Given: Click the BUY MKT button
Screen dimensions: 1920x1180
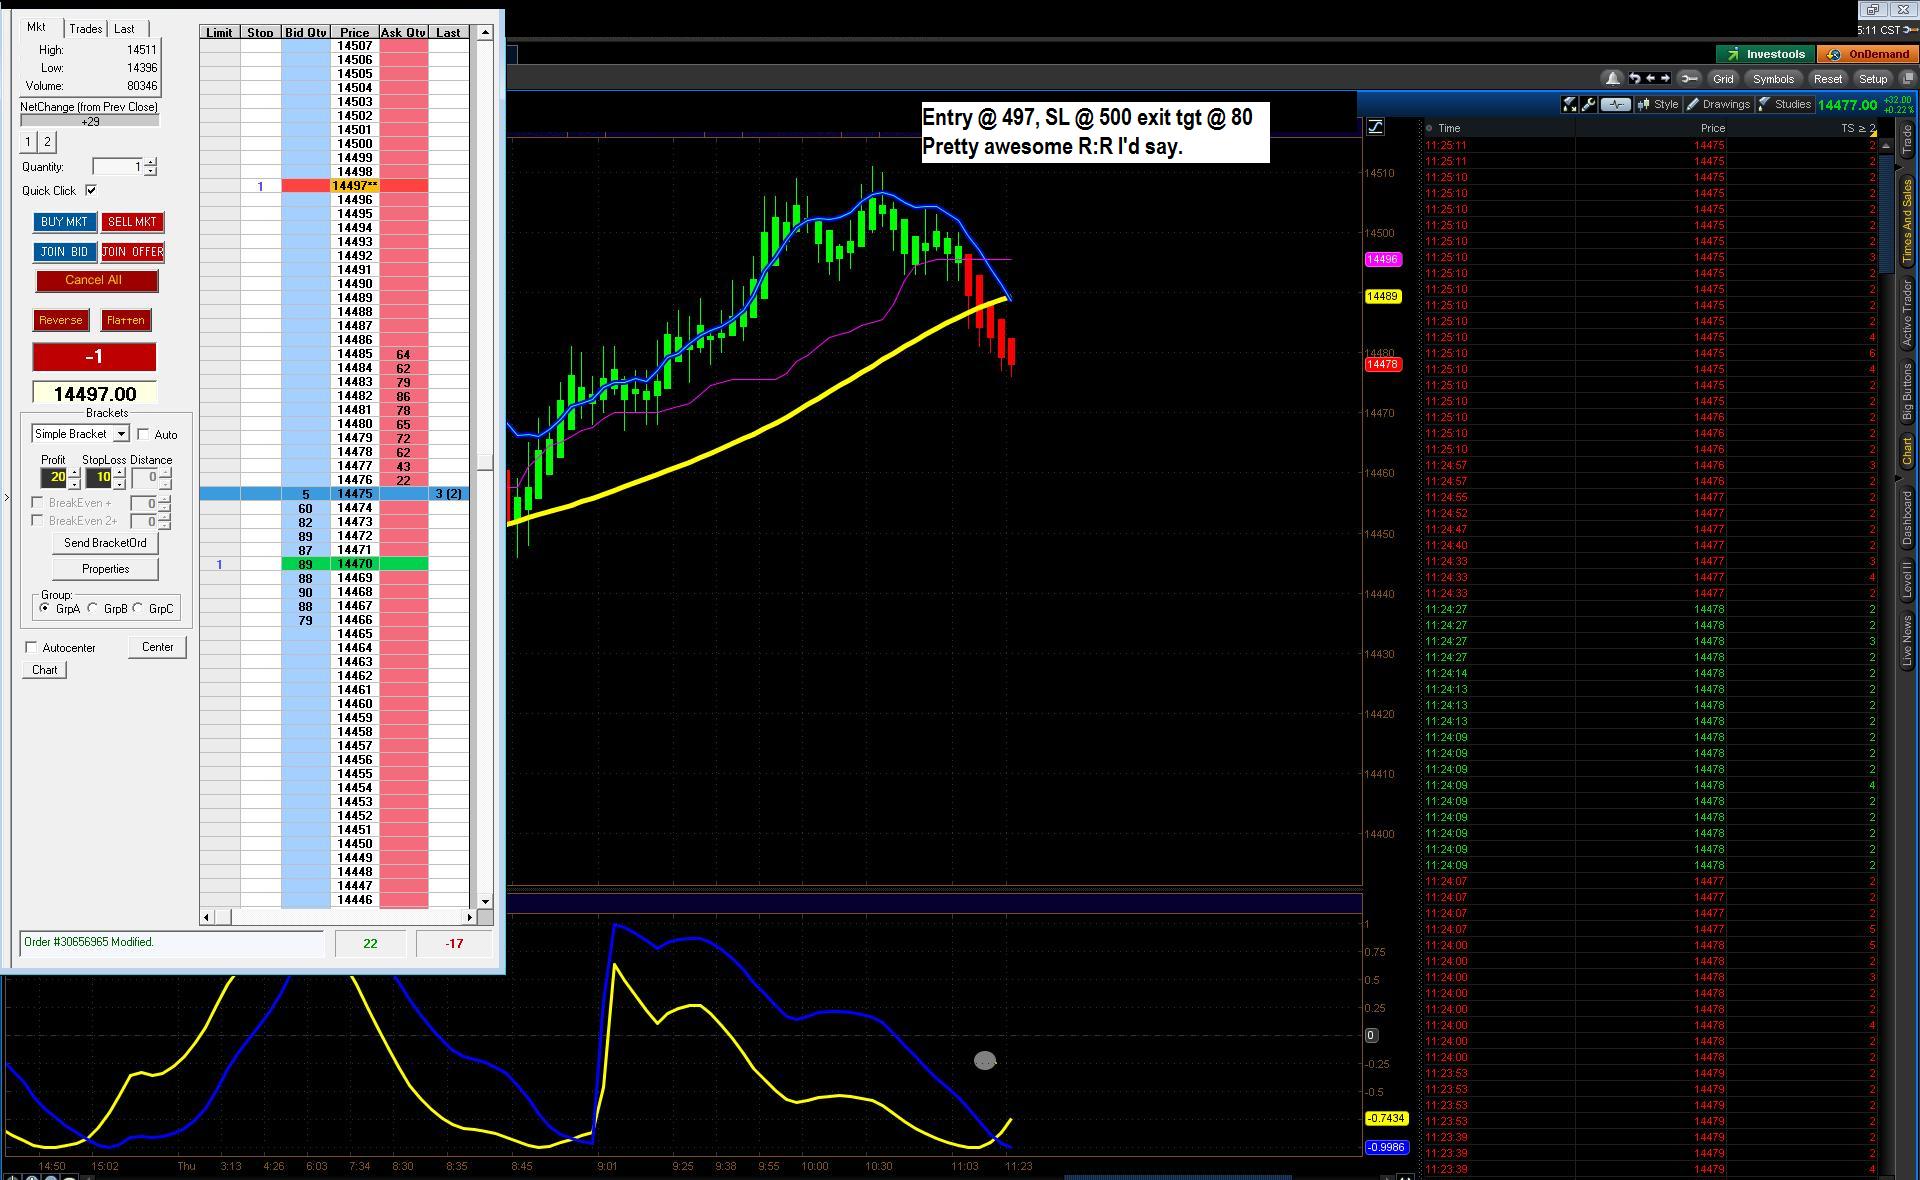Looking at the screenshot, I should coord(65,222).
